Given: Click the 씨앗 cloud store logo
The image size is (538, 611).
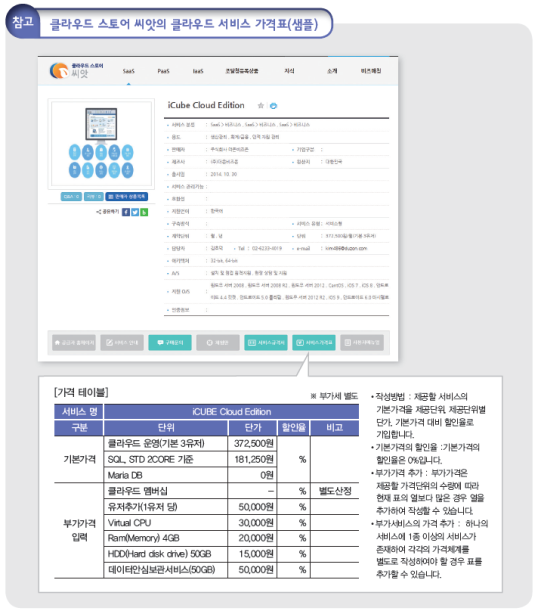Looking at the screenshot, I should coord(76,71).
